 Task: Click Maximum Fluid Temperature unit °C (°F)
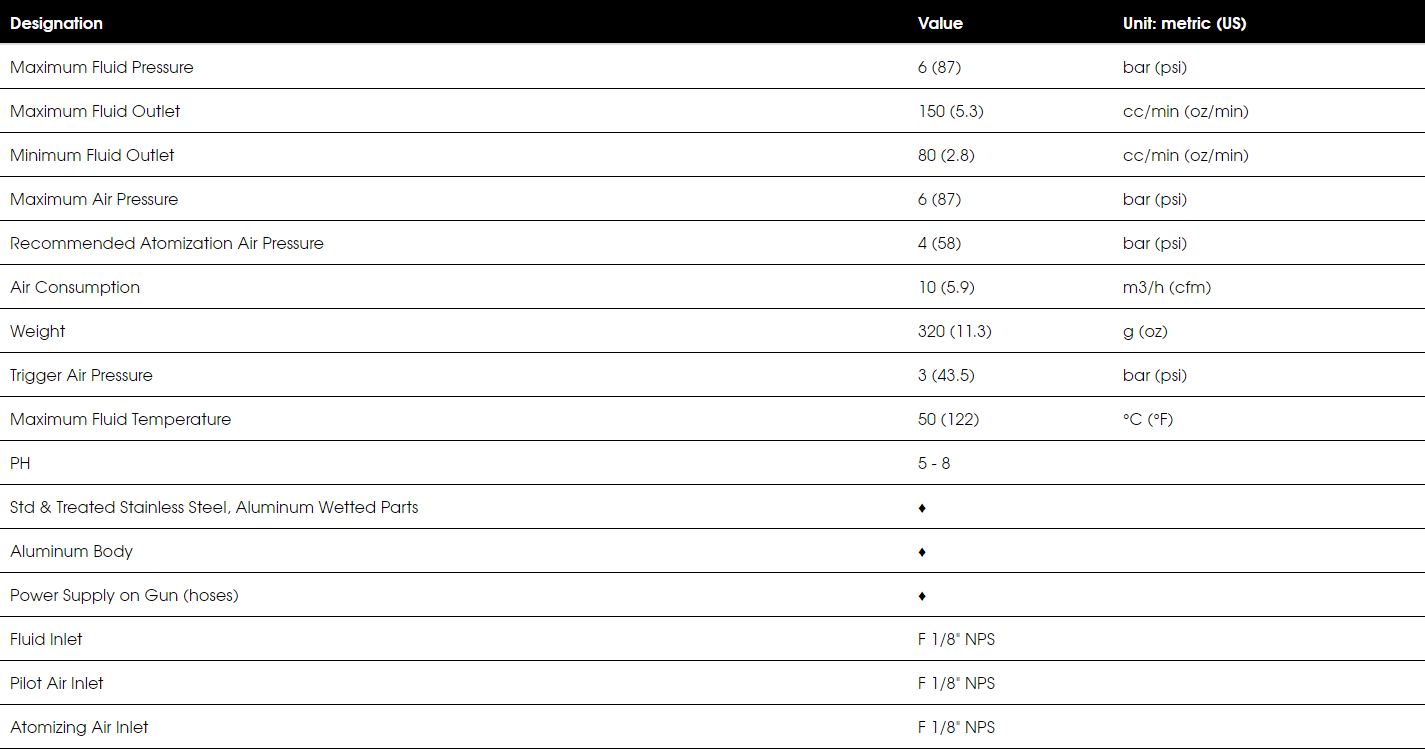(x=1148, y=419)
